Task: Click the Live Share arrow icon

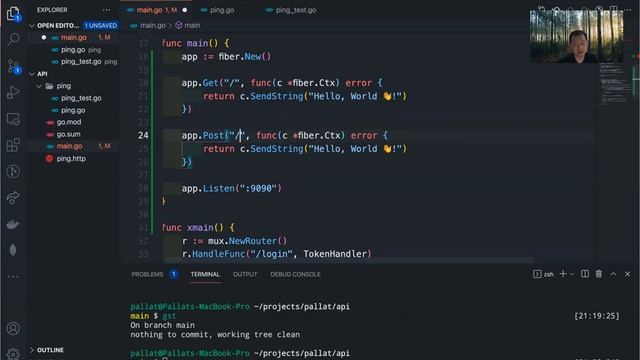Action: click(13, 198)
